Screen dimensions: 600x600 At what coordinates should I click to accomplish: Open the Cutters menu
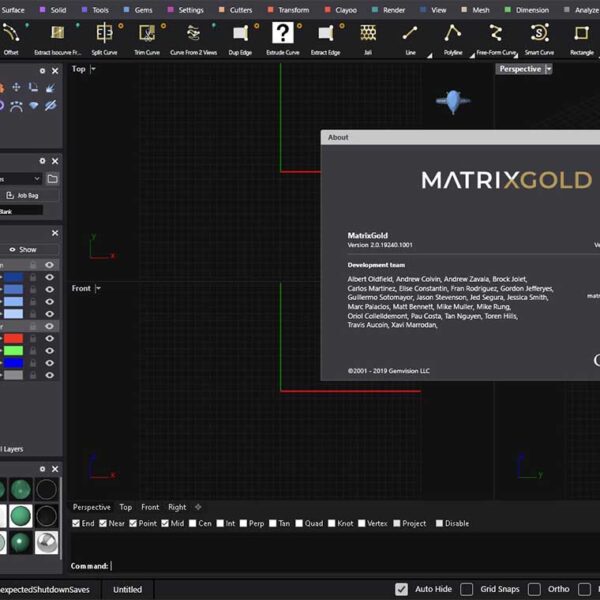coord(235,10)
